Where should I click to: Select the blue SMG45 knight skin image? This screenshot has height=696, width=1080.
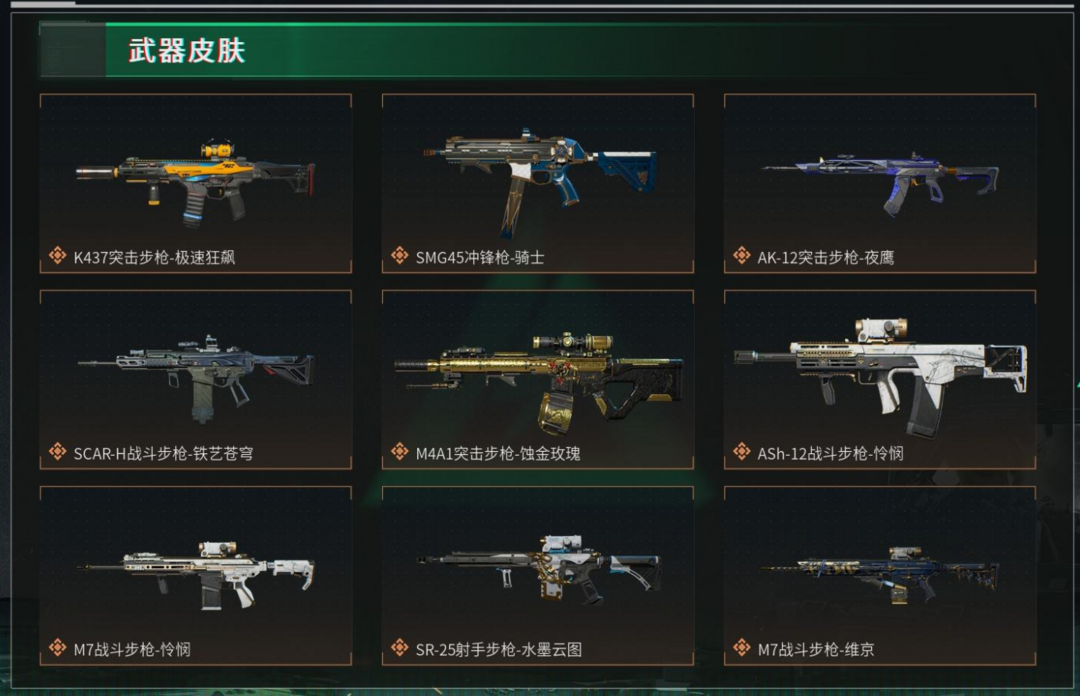click(539, 181)
